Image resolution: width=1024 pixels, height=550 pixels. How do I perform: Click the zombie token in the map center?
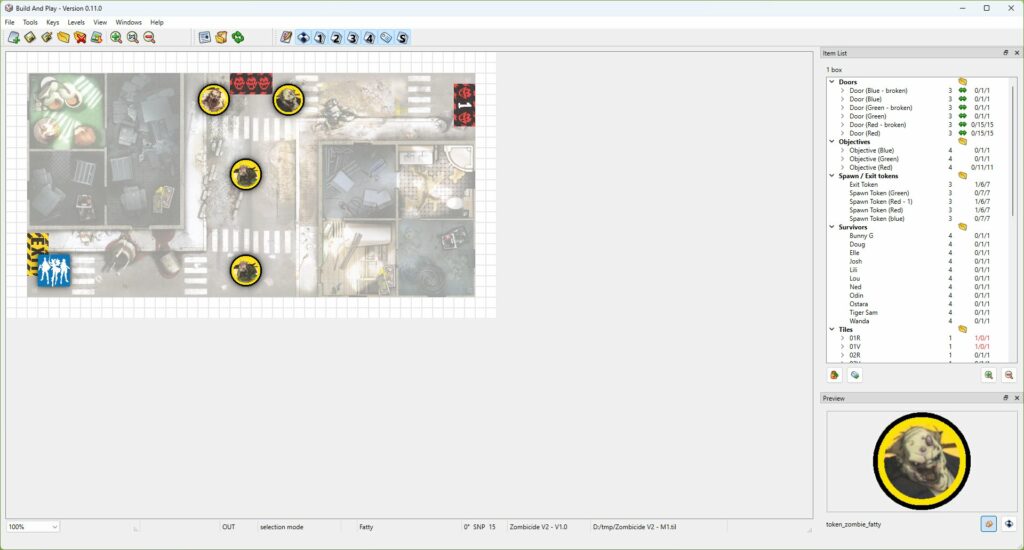246,174
